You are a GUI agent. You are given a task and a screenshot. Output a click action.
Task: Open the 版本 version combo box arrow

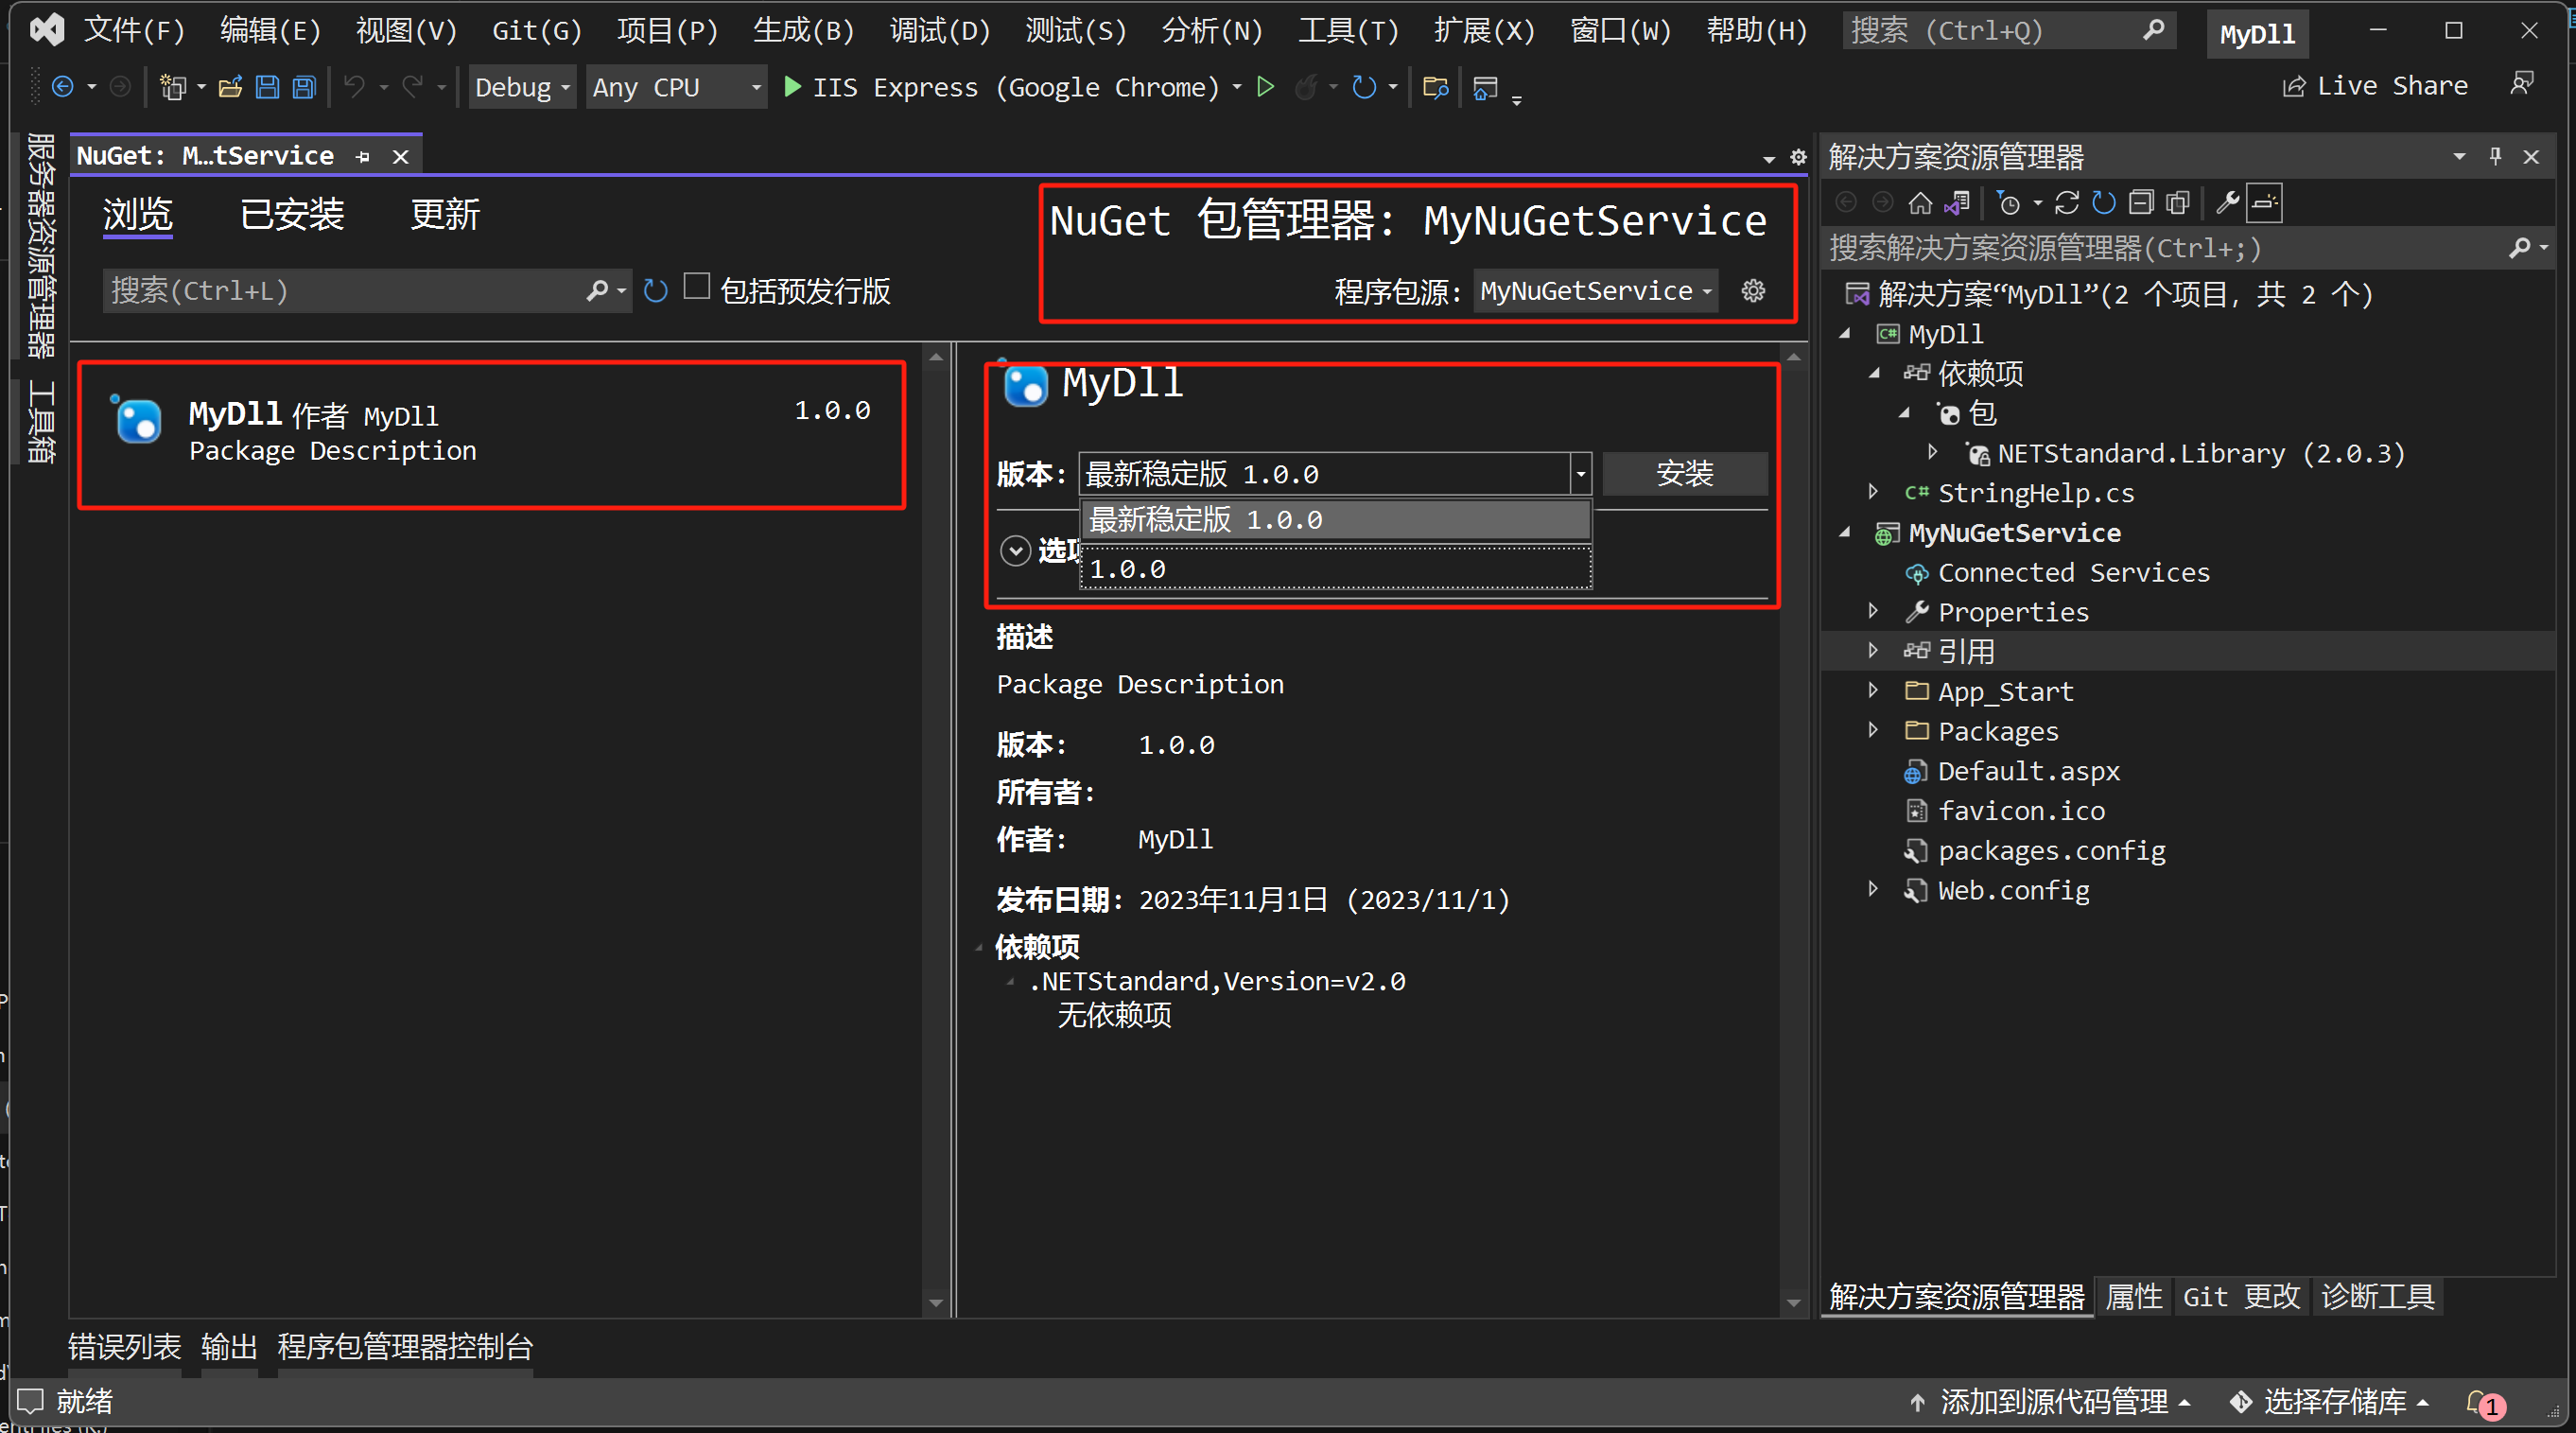click(x=1580, y=474)
